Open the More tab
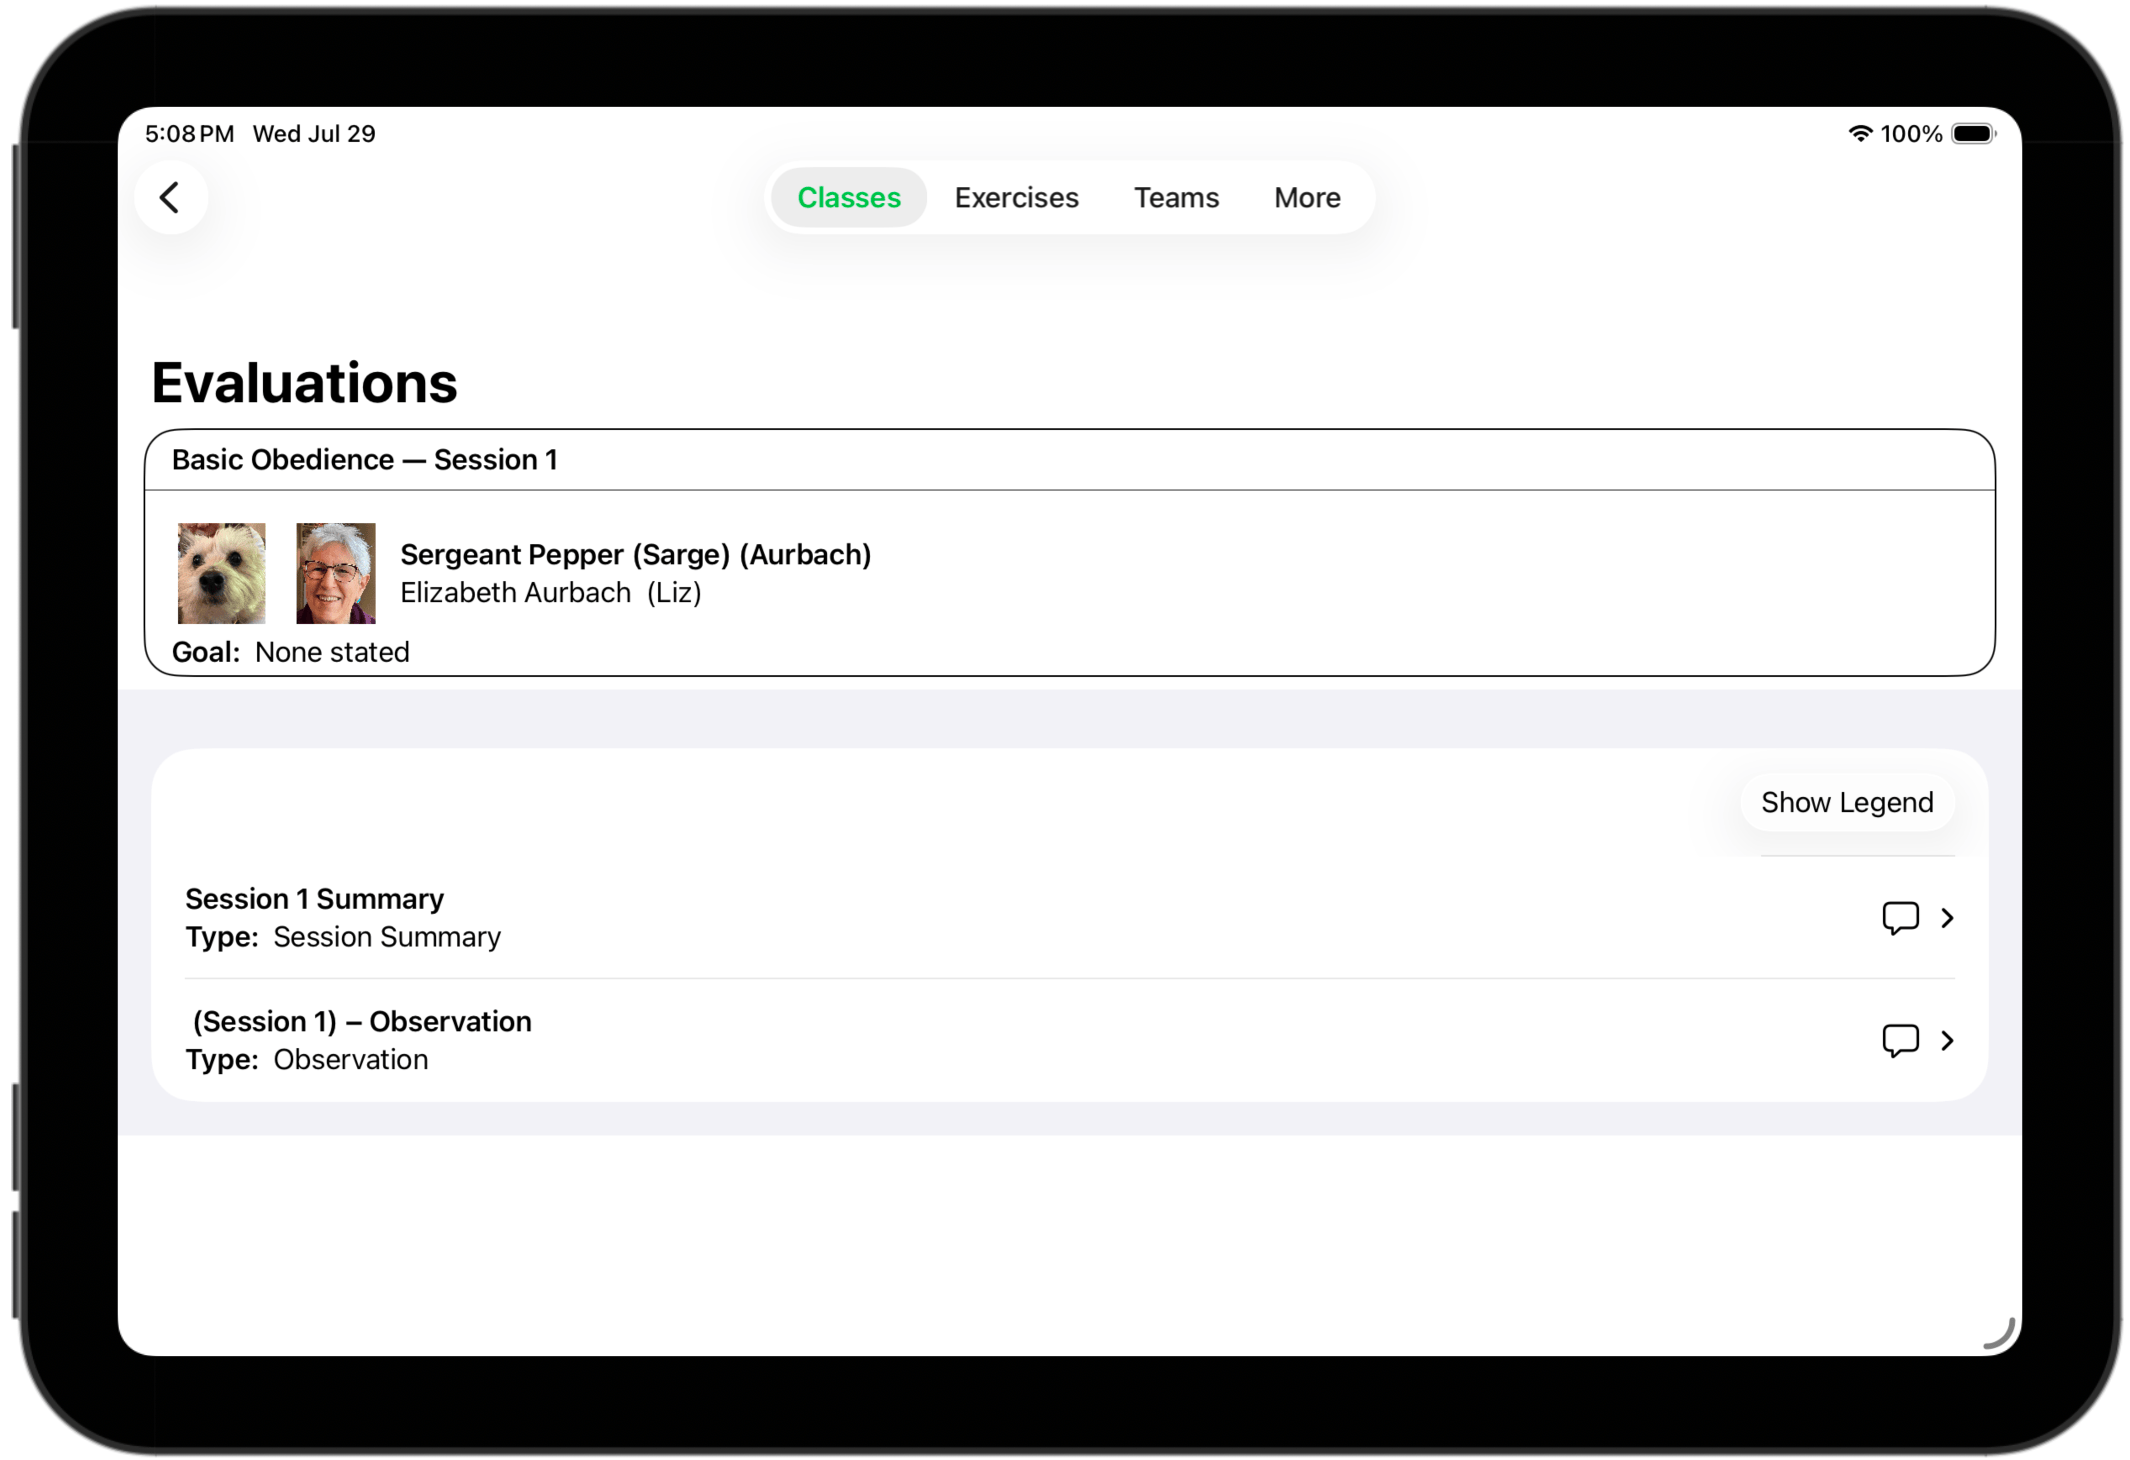 click(x=1307, y=197)
